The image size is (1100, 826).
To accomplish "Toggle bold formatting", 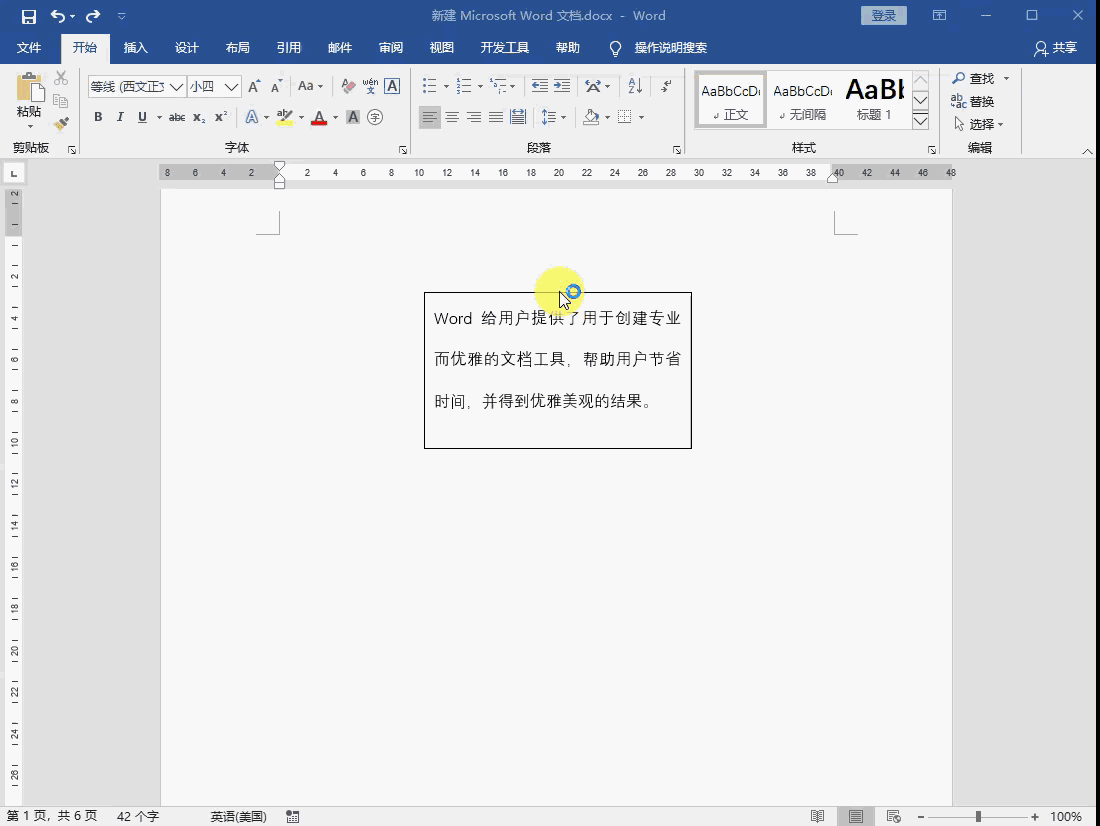I will (98, 117).
